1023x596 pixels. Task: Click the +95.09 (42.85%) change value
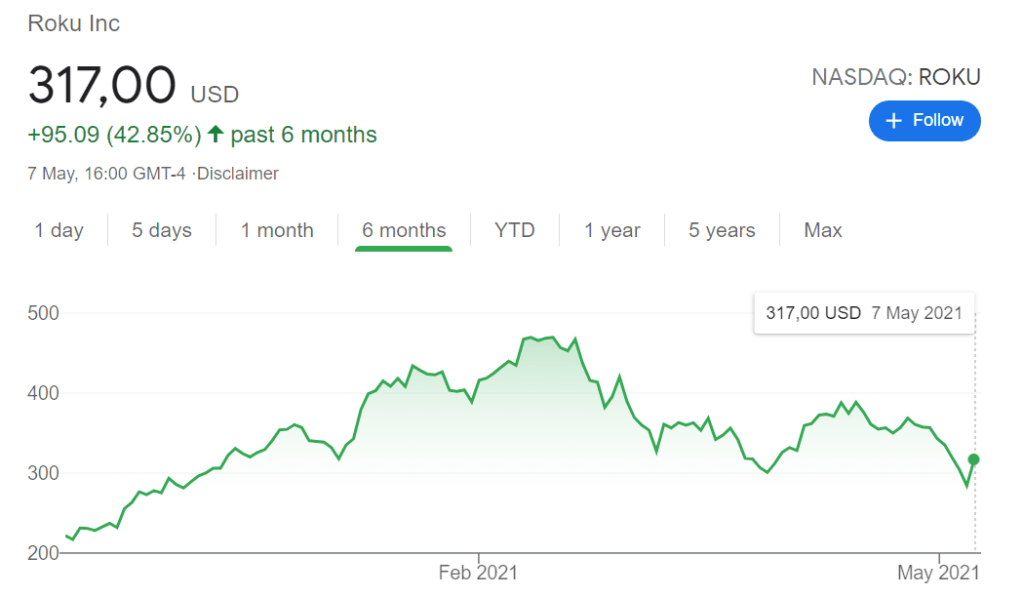point(114,134)
